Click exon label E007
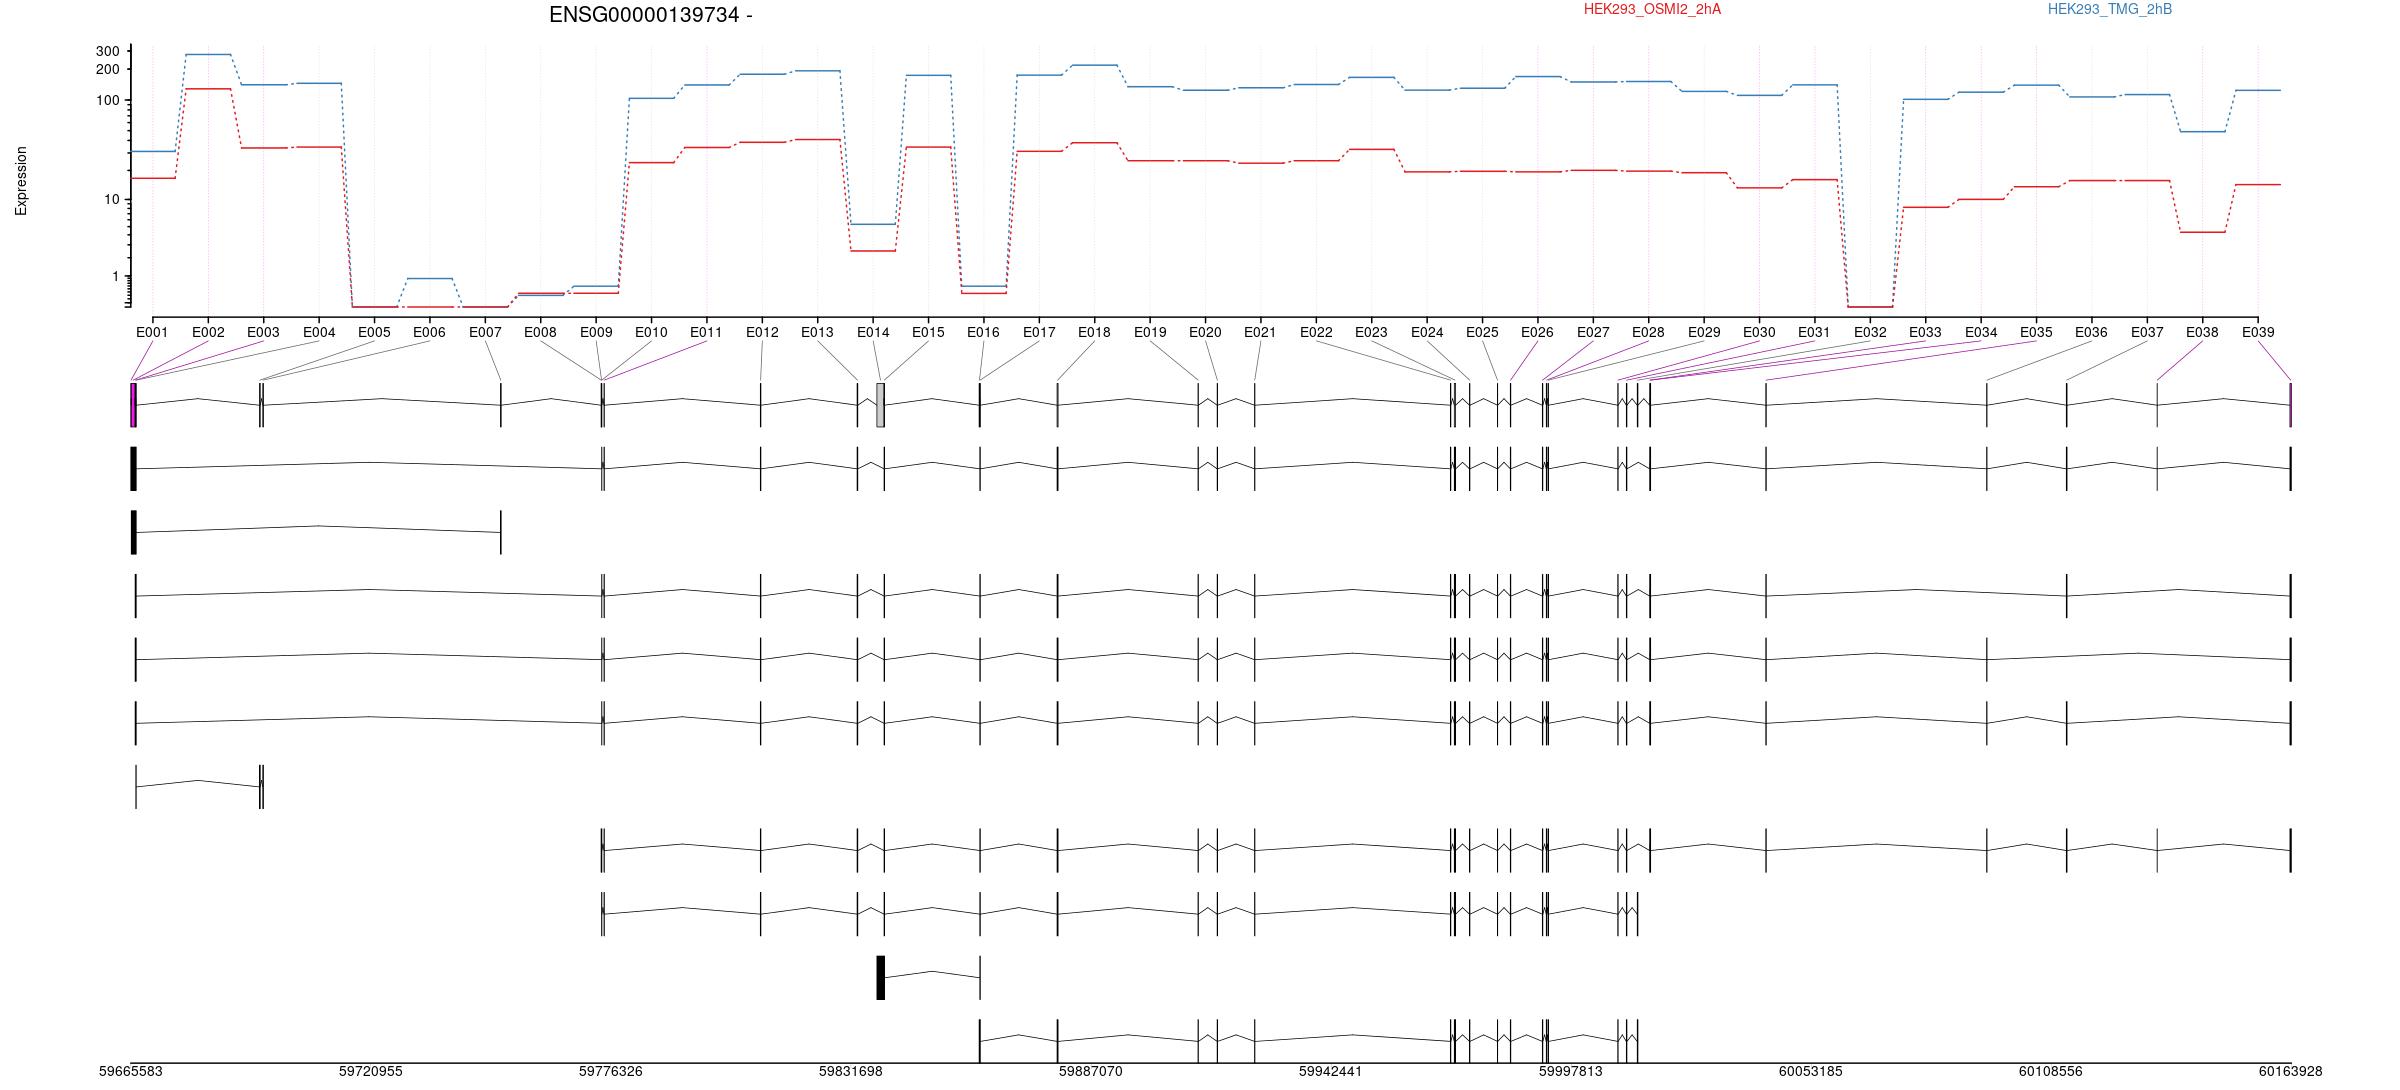This screenshot has height=1090, width=2400. [x=485, y=332]
